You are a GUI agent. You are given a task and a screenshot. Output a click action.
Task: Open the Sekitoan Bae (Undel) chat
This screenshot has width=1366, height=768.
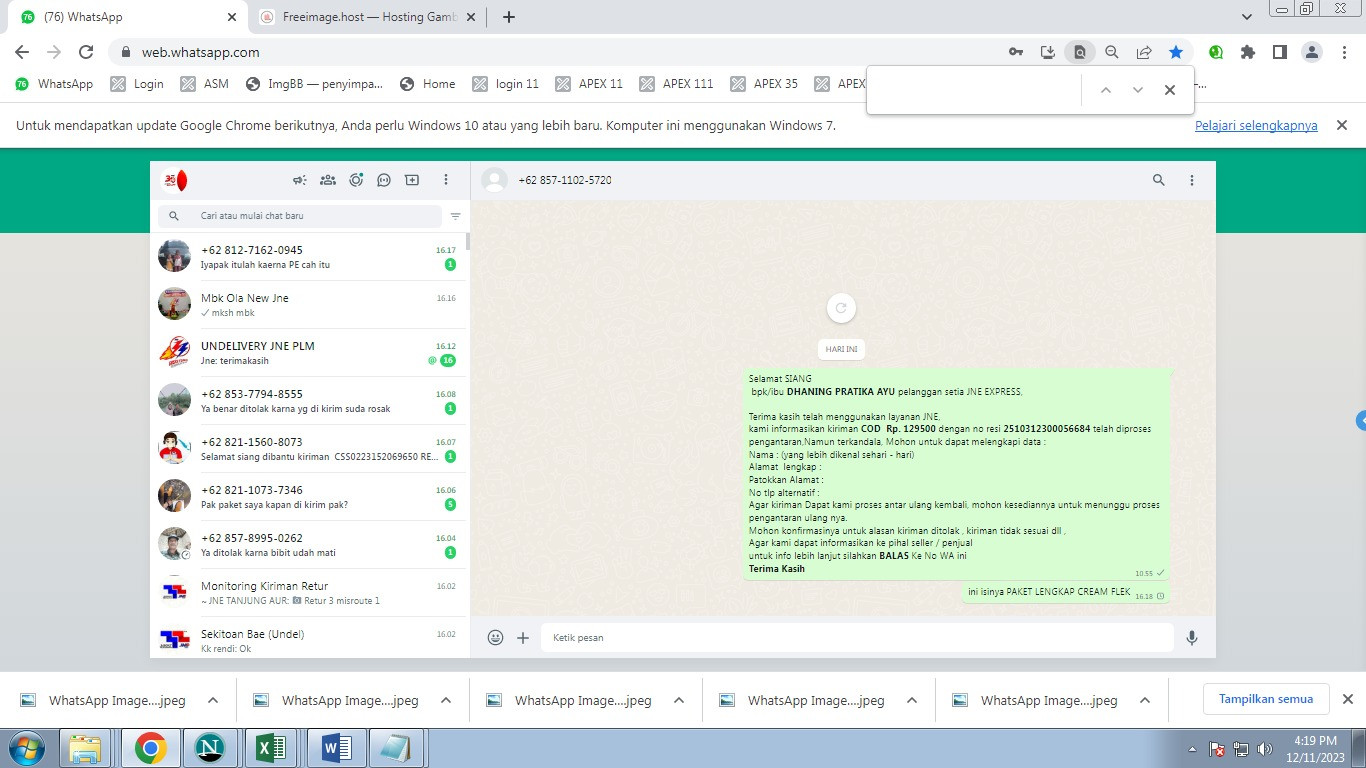coord(308,638)
